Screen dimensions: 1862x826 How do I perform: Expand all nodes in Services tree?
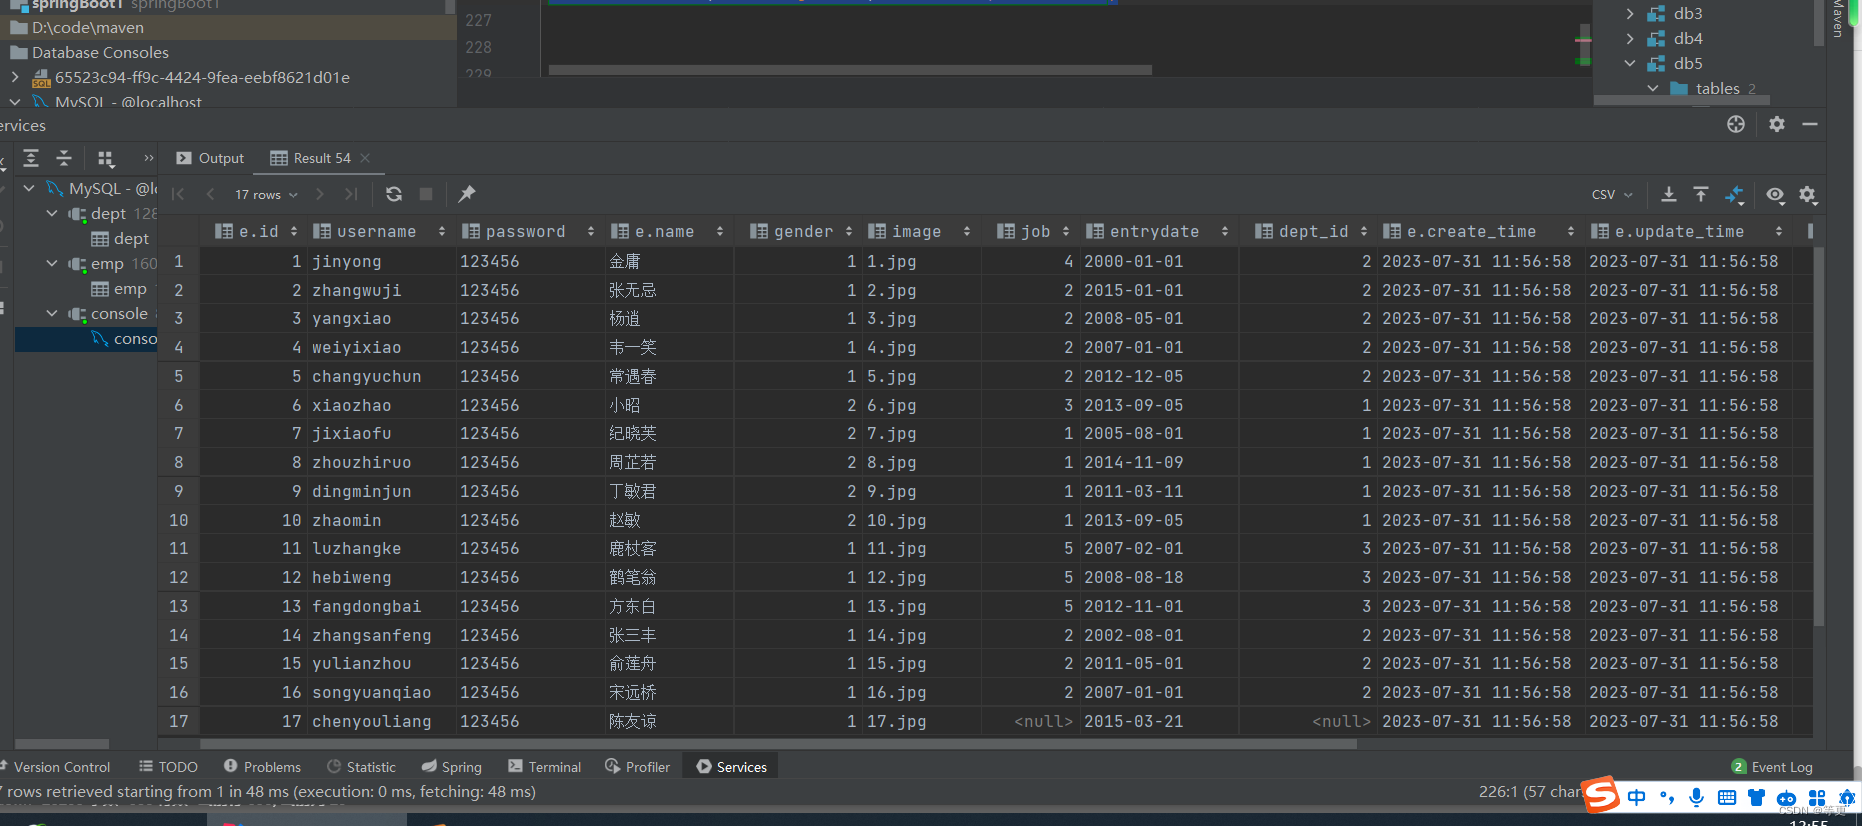click(x=31, y=158)
